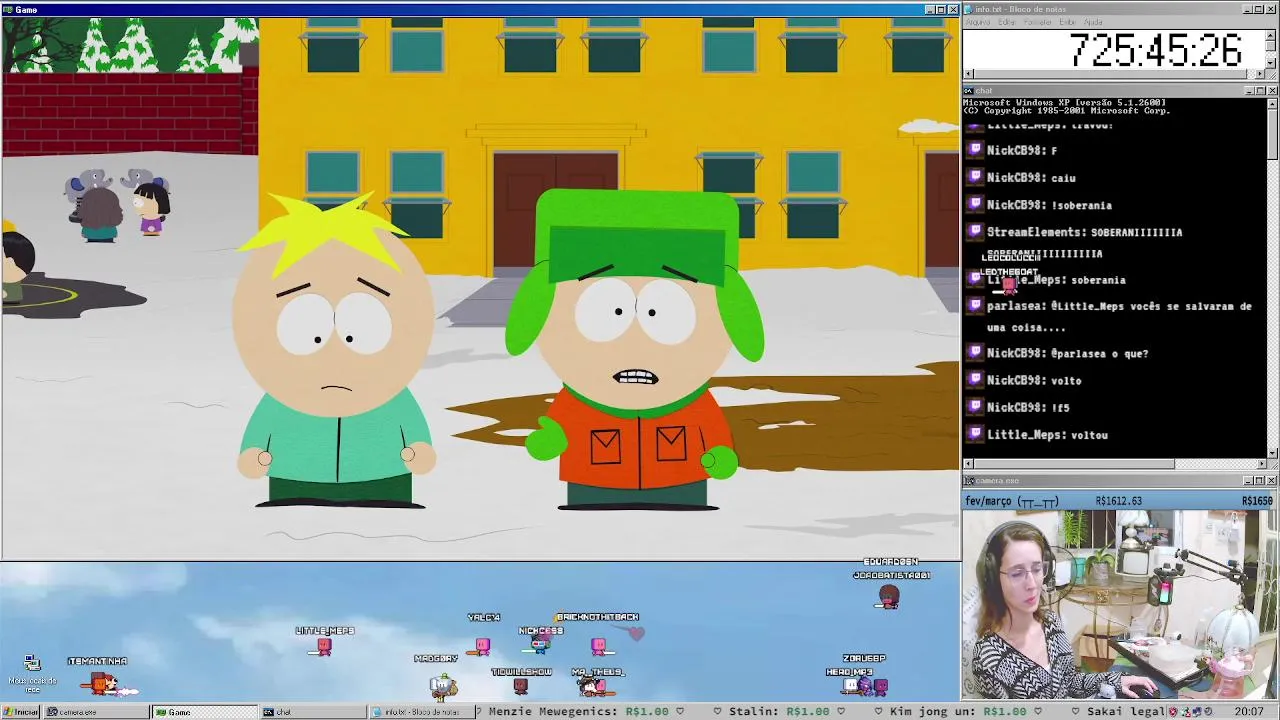Image resolution: width=1280 pixels, height=720 pixels.
Task: Click camera.exe window title bar icon
Action: 970,480
